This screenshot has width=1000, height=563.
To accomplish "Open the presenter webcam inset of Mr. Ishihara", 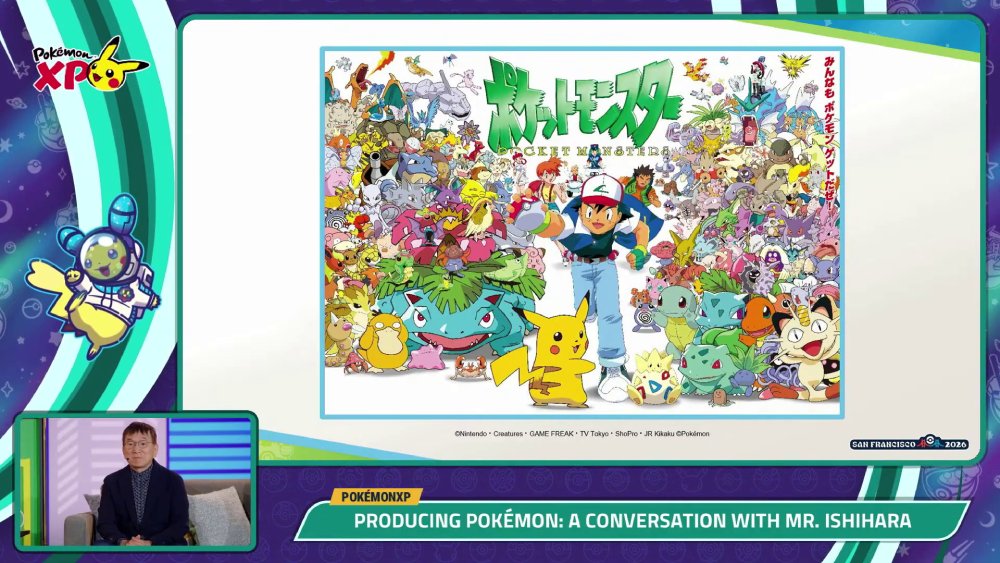I will pyautogui.click(x=136, y=481).
